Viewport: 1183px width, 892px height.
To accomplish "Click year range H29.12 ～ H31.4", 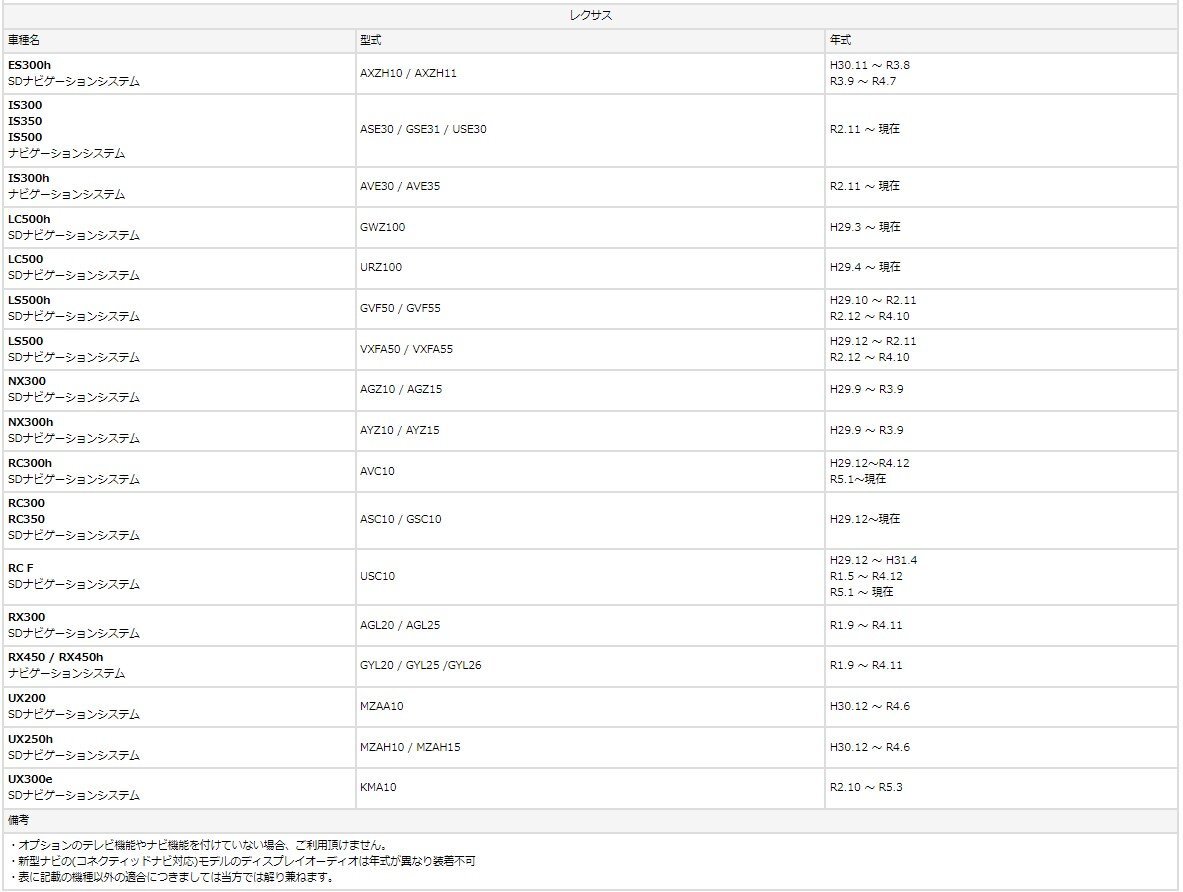I will (x=874, y=561).
